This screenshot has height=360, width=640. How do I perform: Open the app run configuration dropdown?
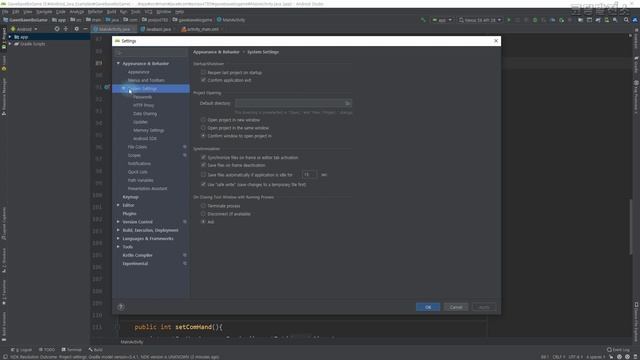pos(442,20)
